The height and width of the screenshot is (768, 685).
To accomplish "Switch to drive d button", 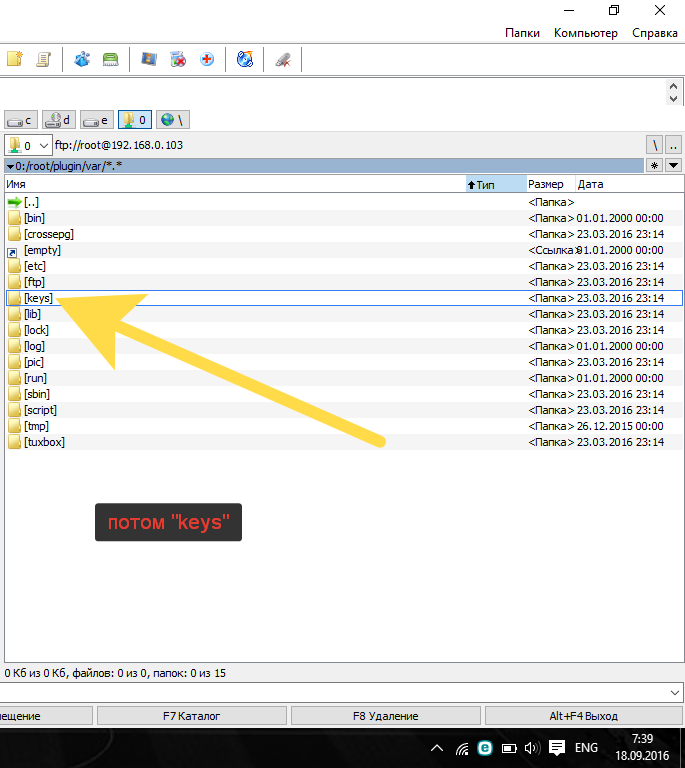I will [x=59, y=120].
